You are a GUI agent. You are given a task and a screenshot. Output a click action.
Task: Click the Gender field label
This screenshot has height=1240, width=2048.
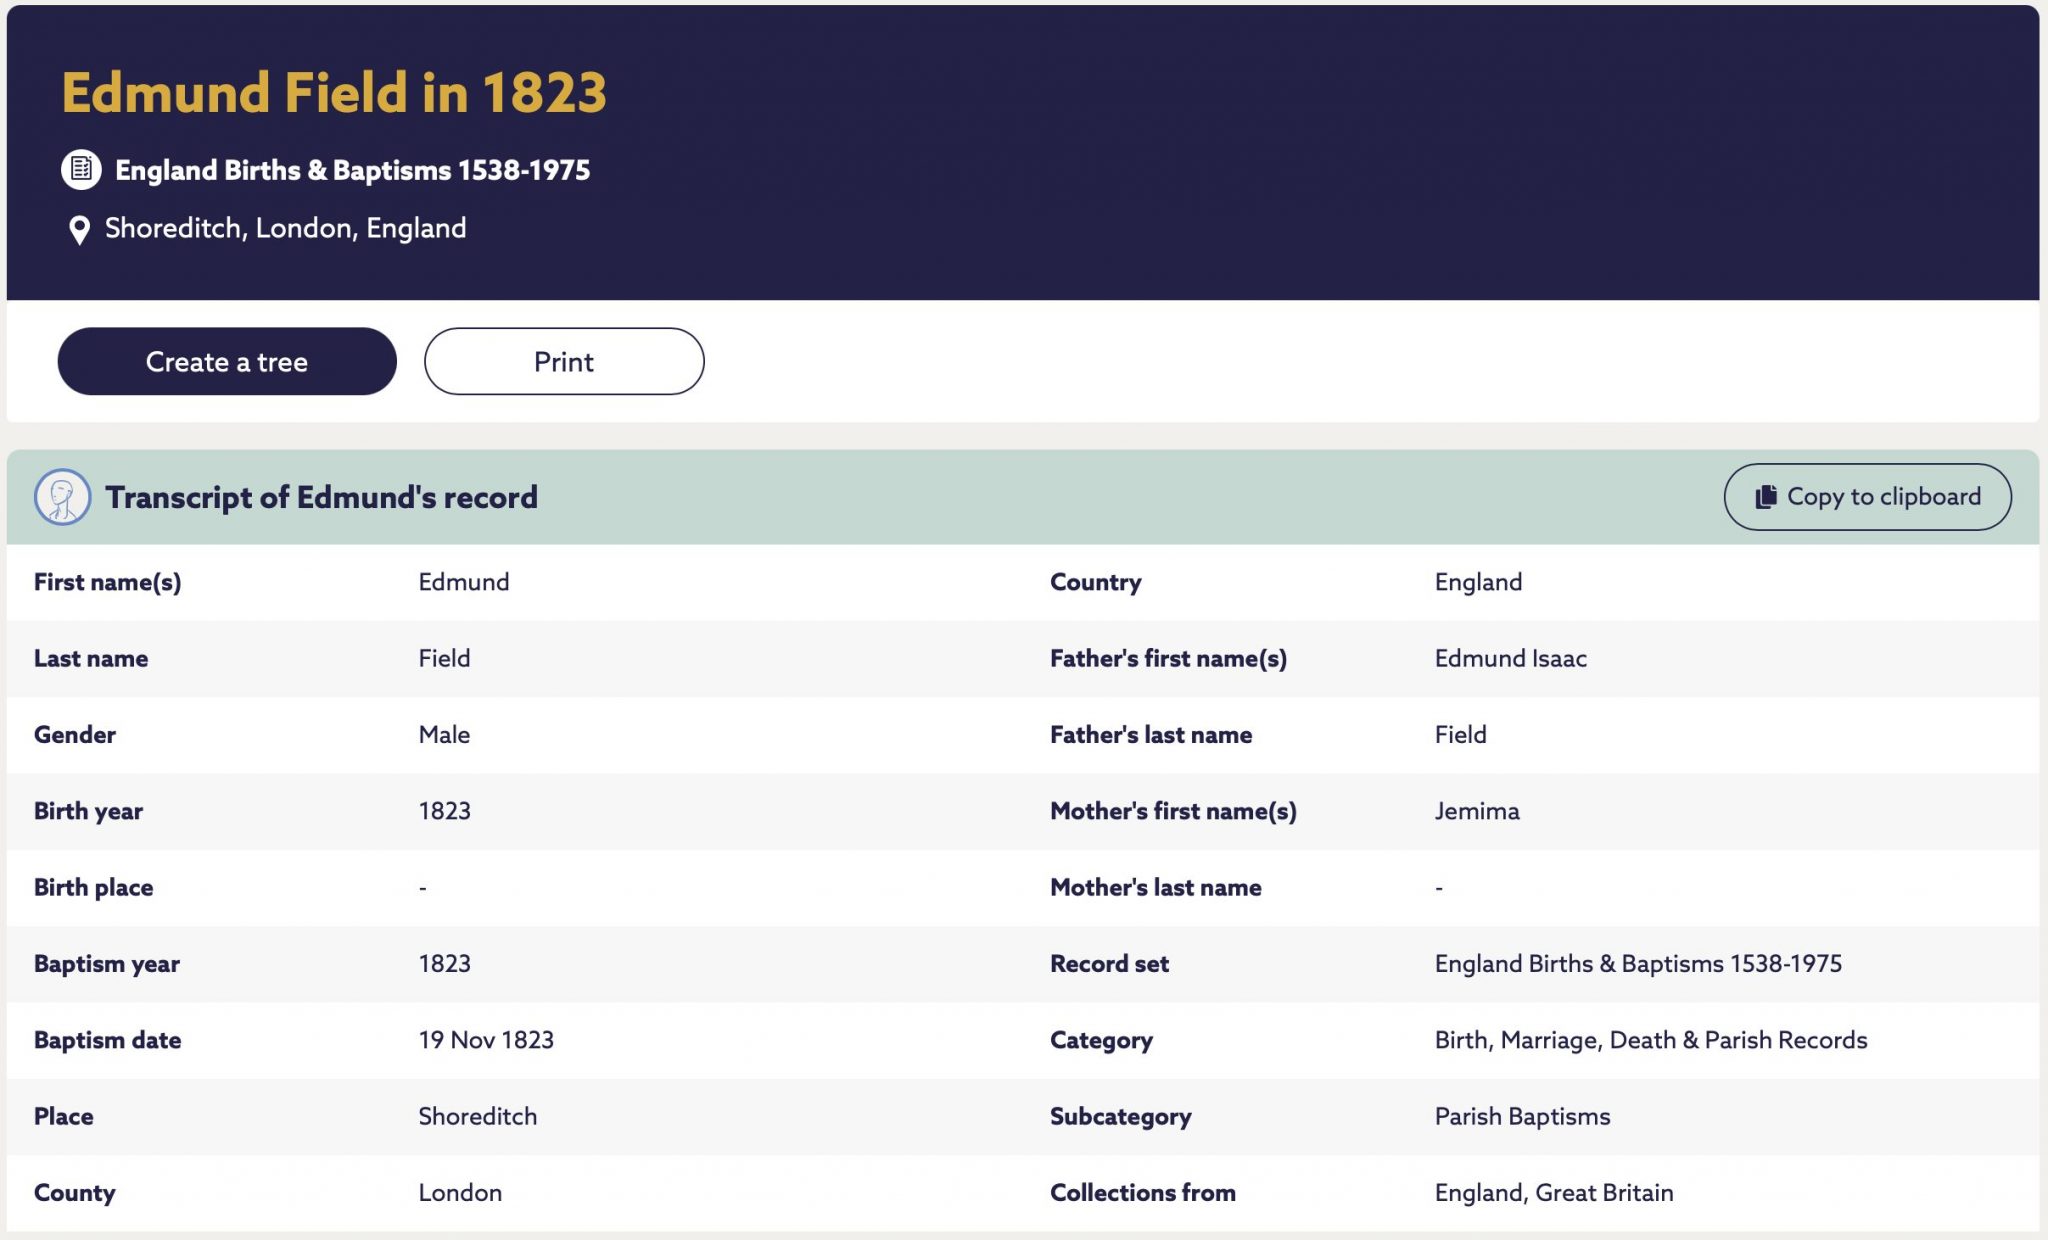point(74,734)
